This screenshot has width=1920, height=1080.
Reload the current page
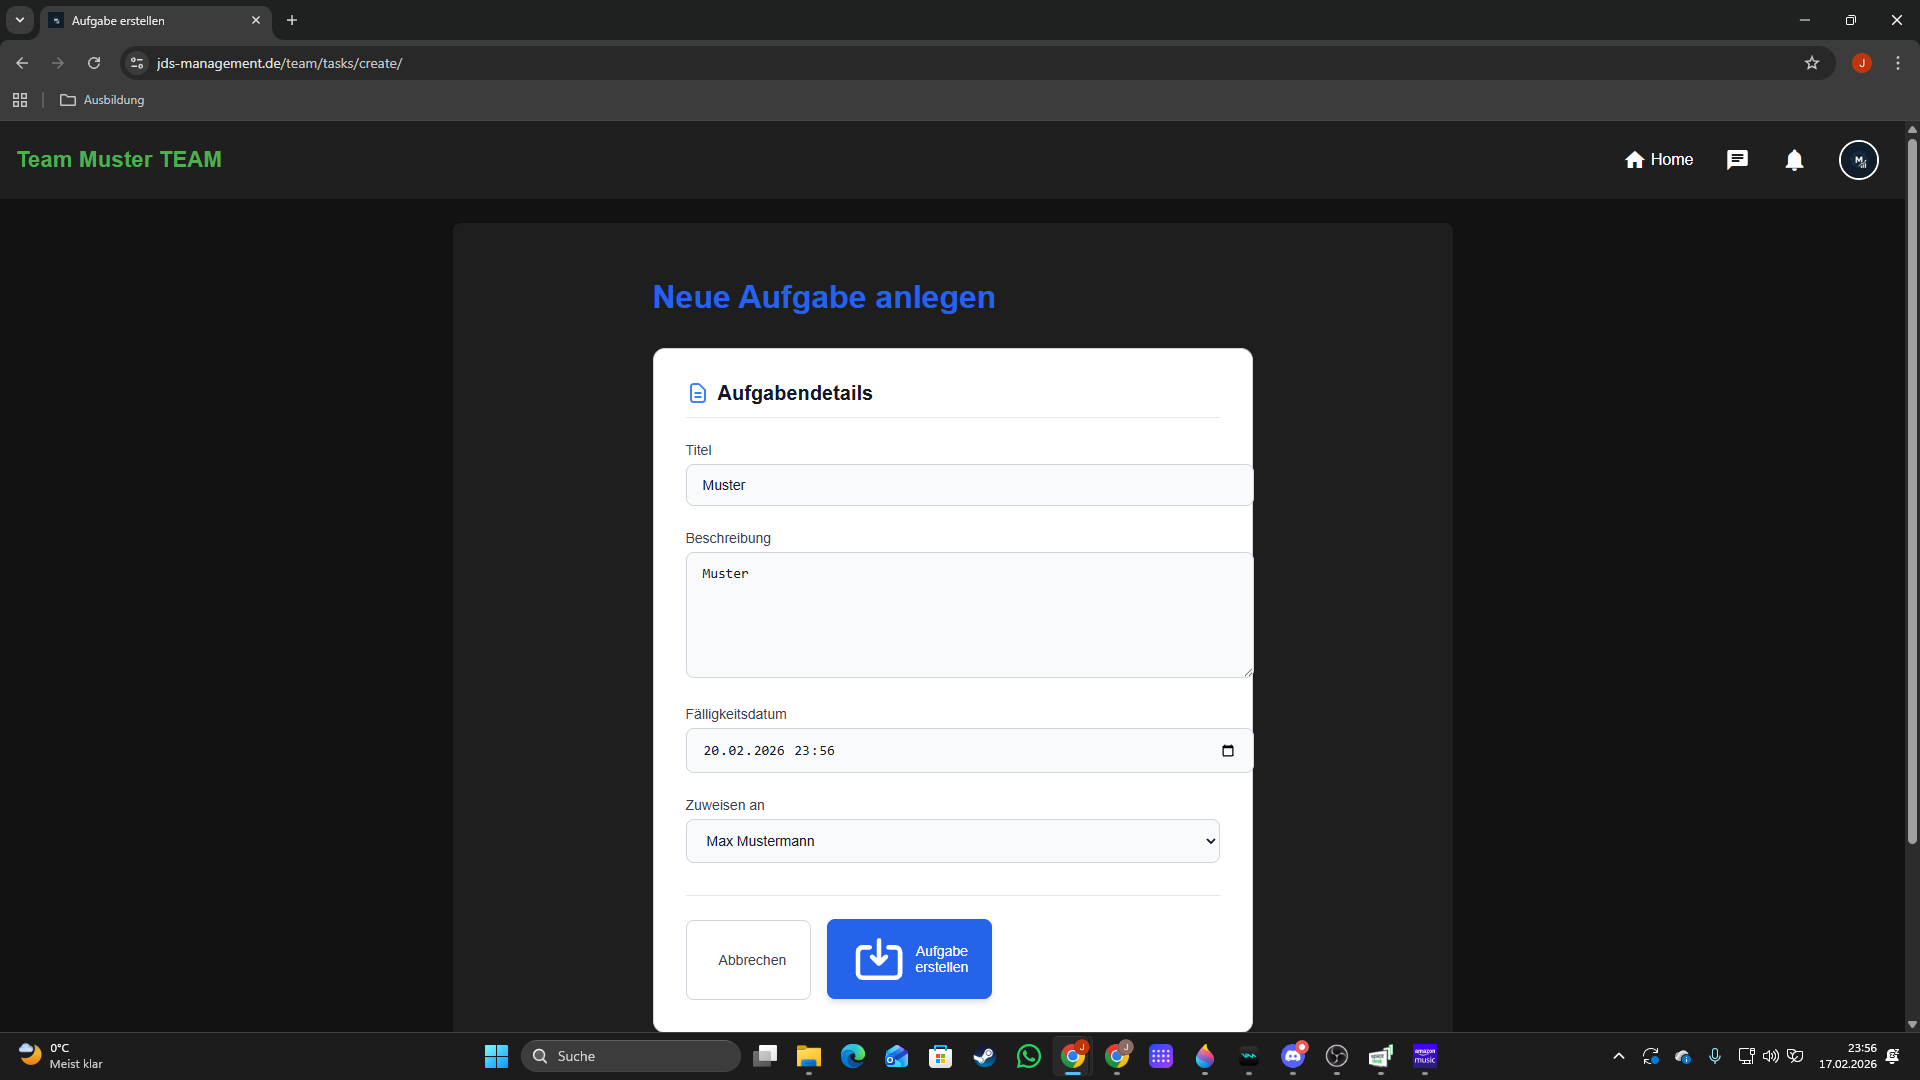(x=93, y=62)
